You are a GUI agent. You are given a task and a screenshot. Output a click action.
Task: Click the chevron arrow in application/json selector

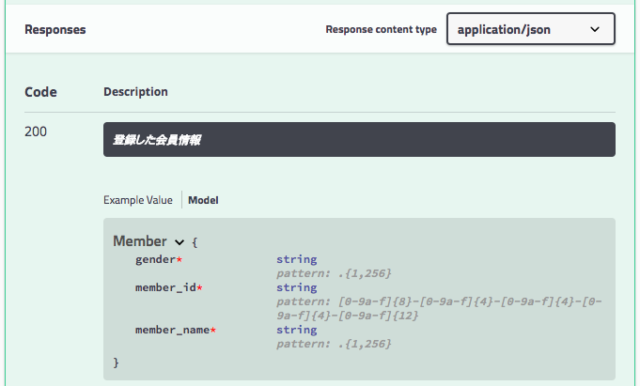coord(595,29)
